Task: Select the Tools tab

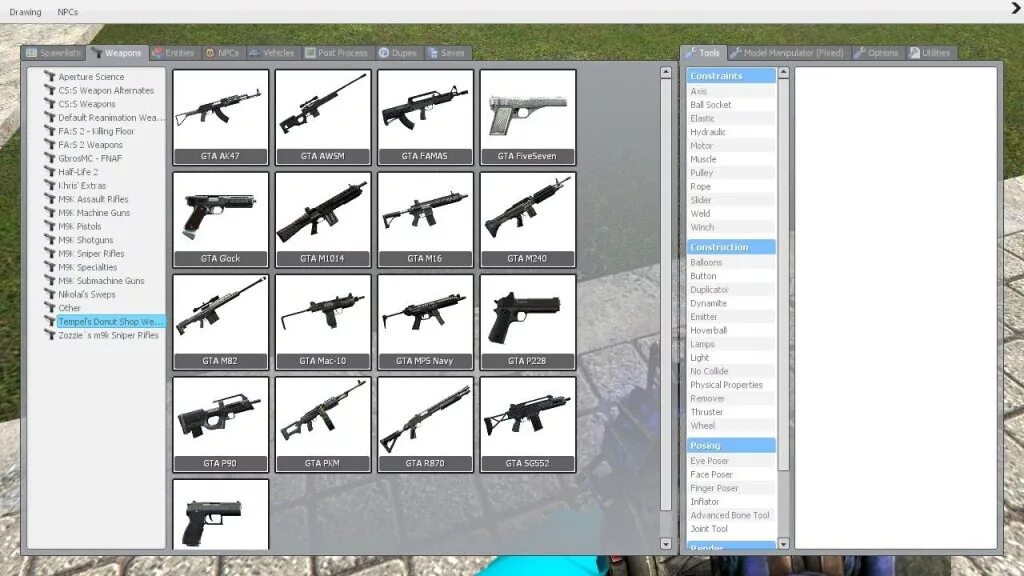Action: 703,53
